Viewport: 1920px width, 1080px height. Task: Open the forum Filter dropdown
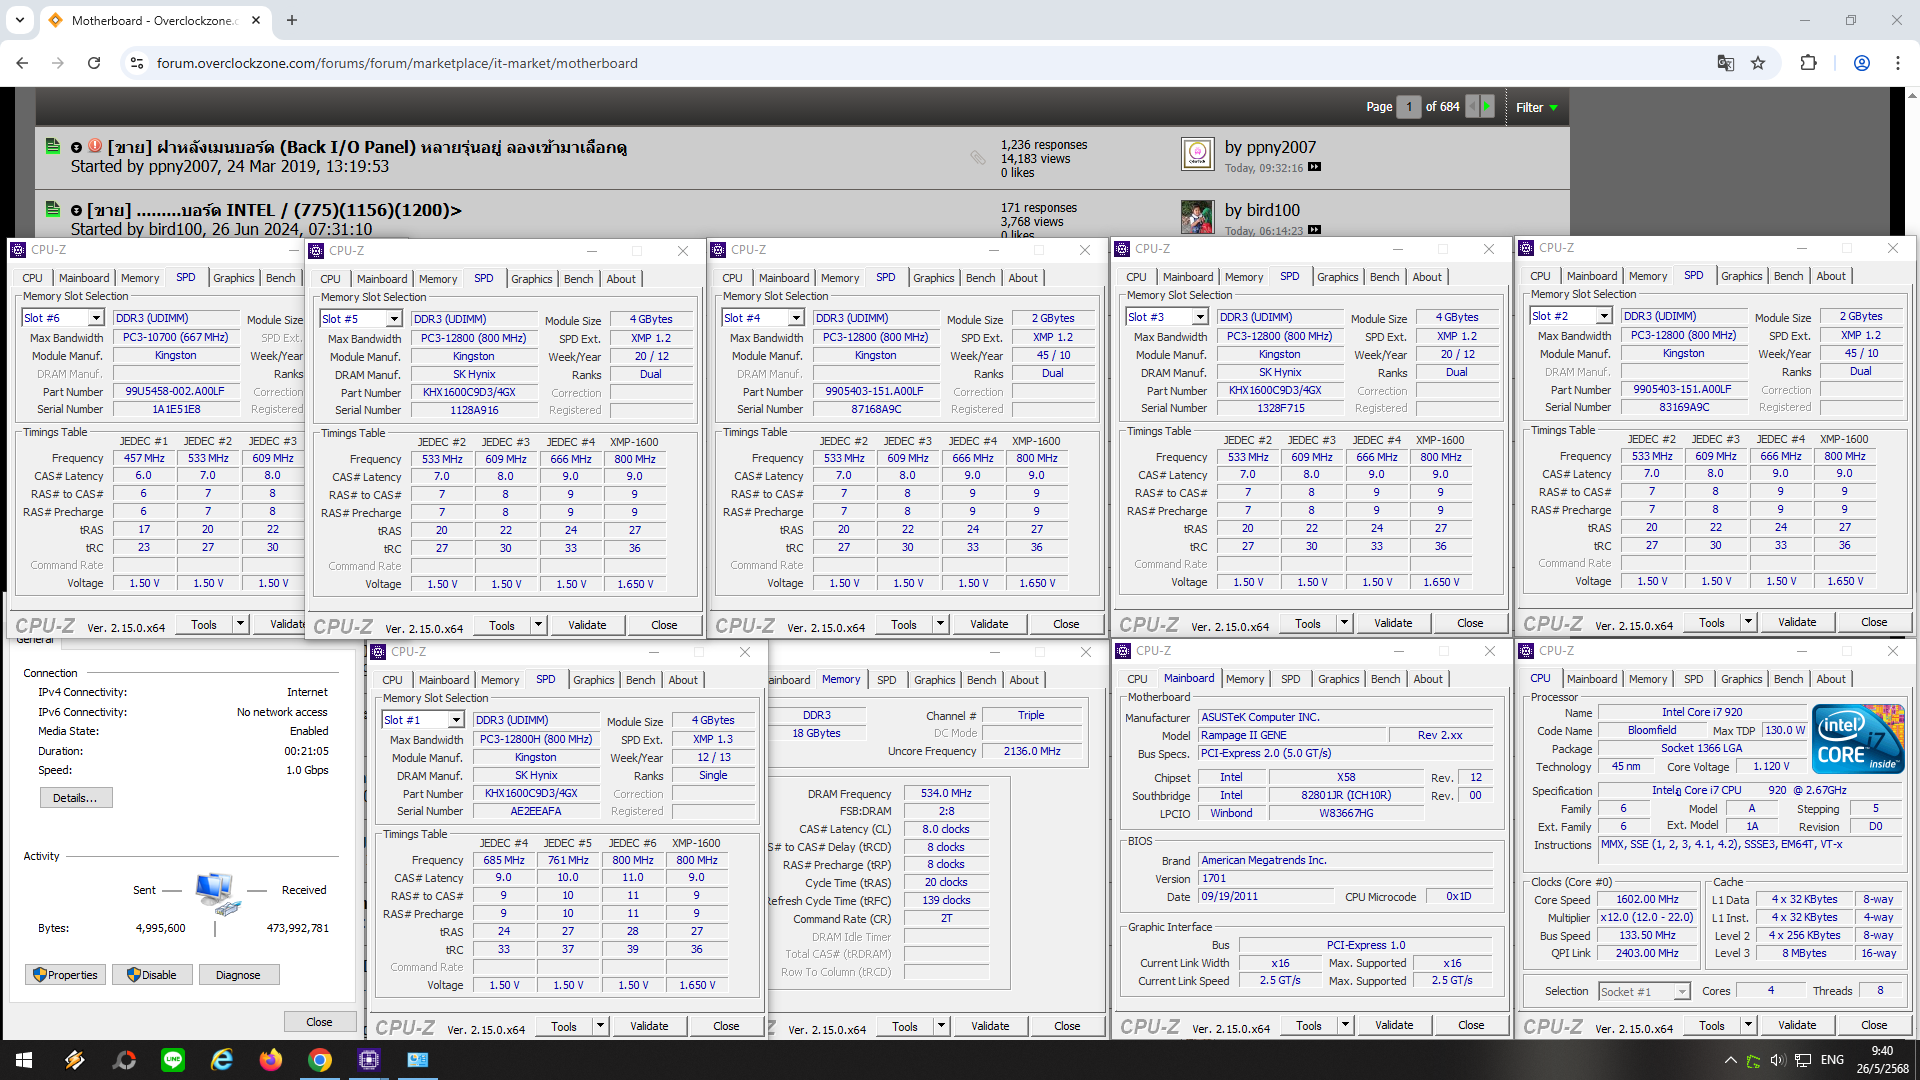[1537, 107]
